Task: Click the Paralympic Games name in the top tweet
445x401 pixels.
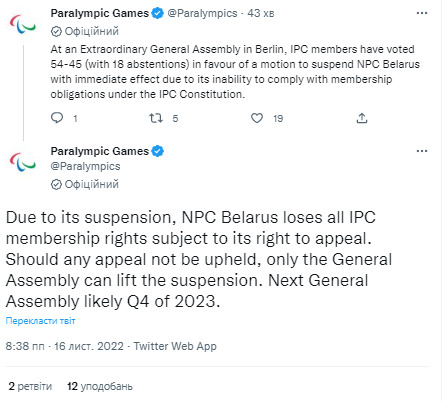Action: (x=99, y=13)
